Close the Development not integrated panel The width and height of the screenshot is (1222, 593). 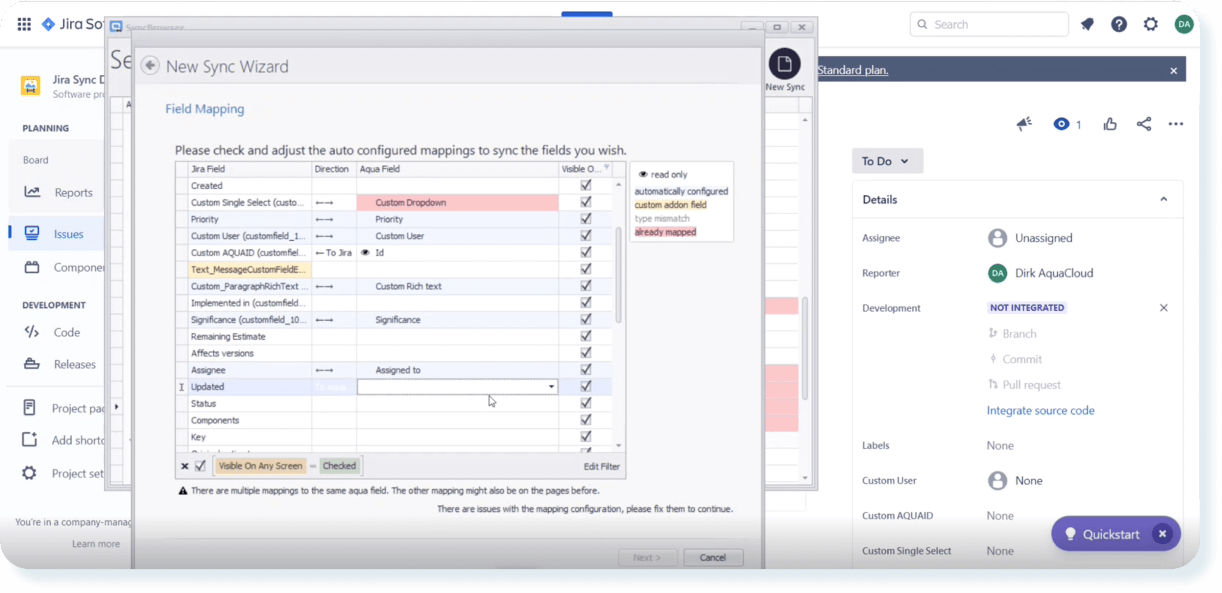pyautogui.click(x=1163, y=308)
